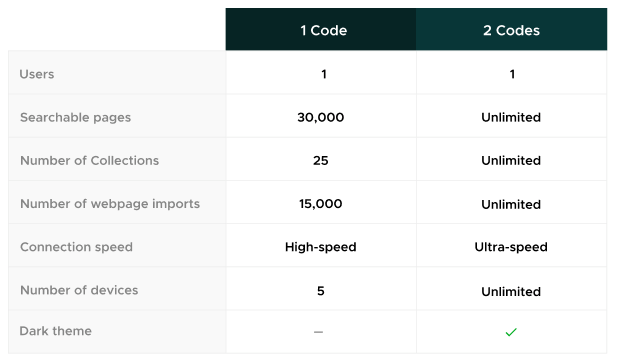Viewport: 619px width, 360px height.
Task: Click Unlimited in Number of Collections row
Action: point(511,161)
